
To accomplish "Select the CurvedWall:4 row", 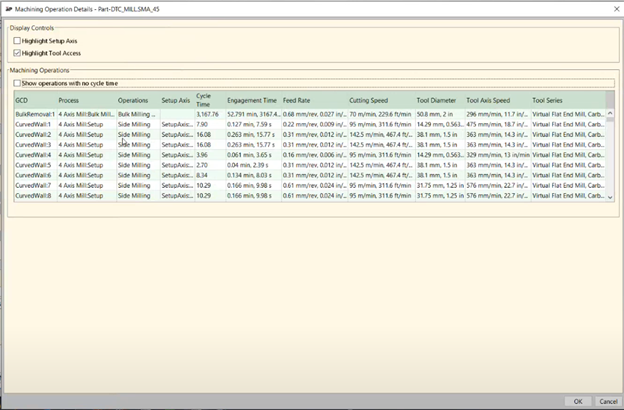I will tap(33, 155).
